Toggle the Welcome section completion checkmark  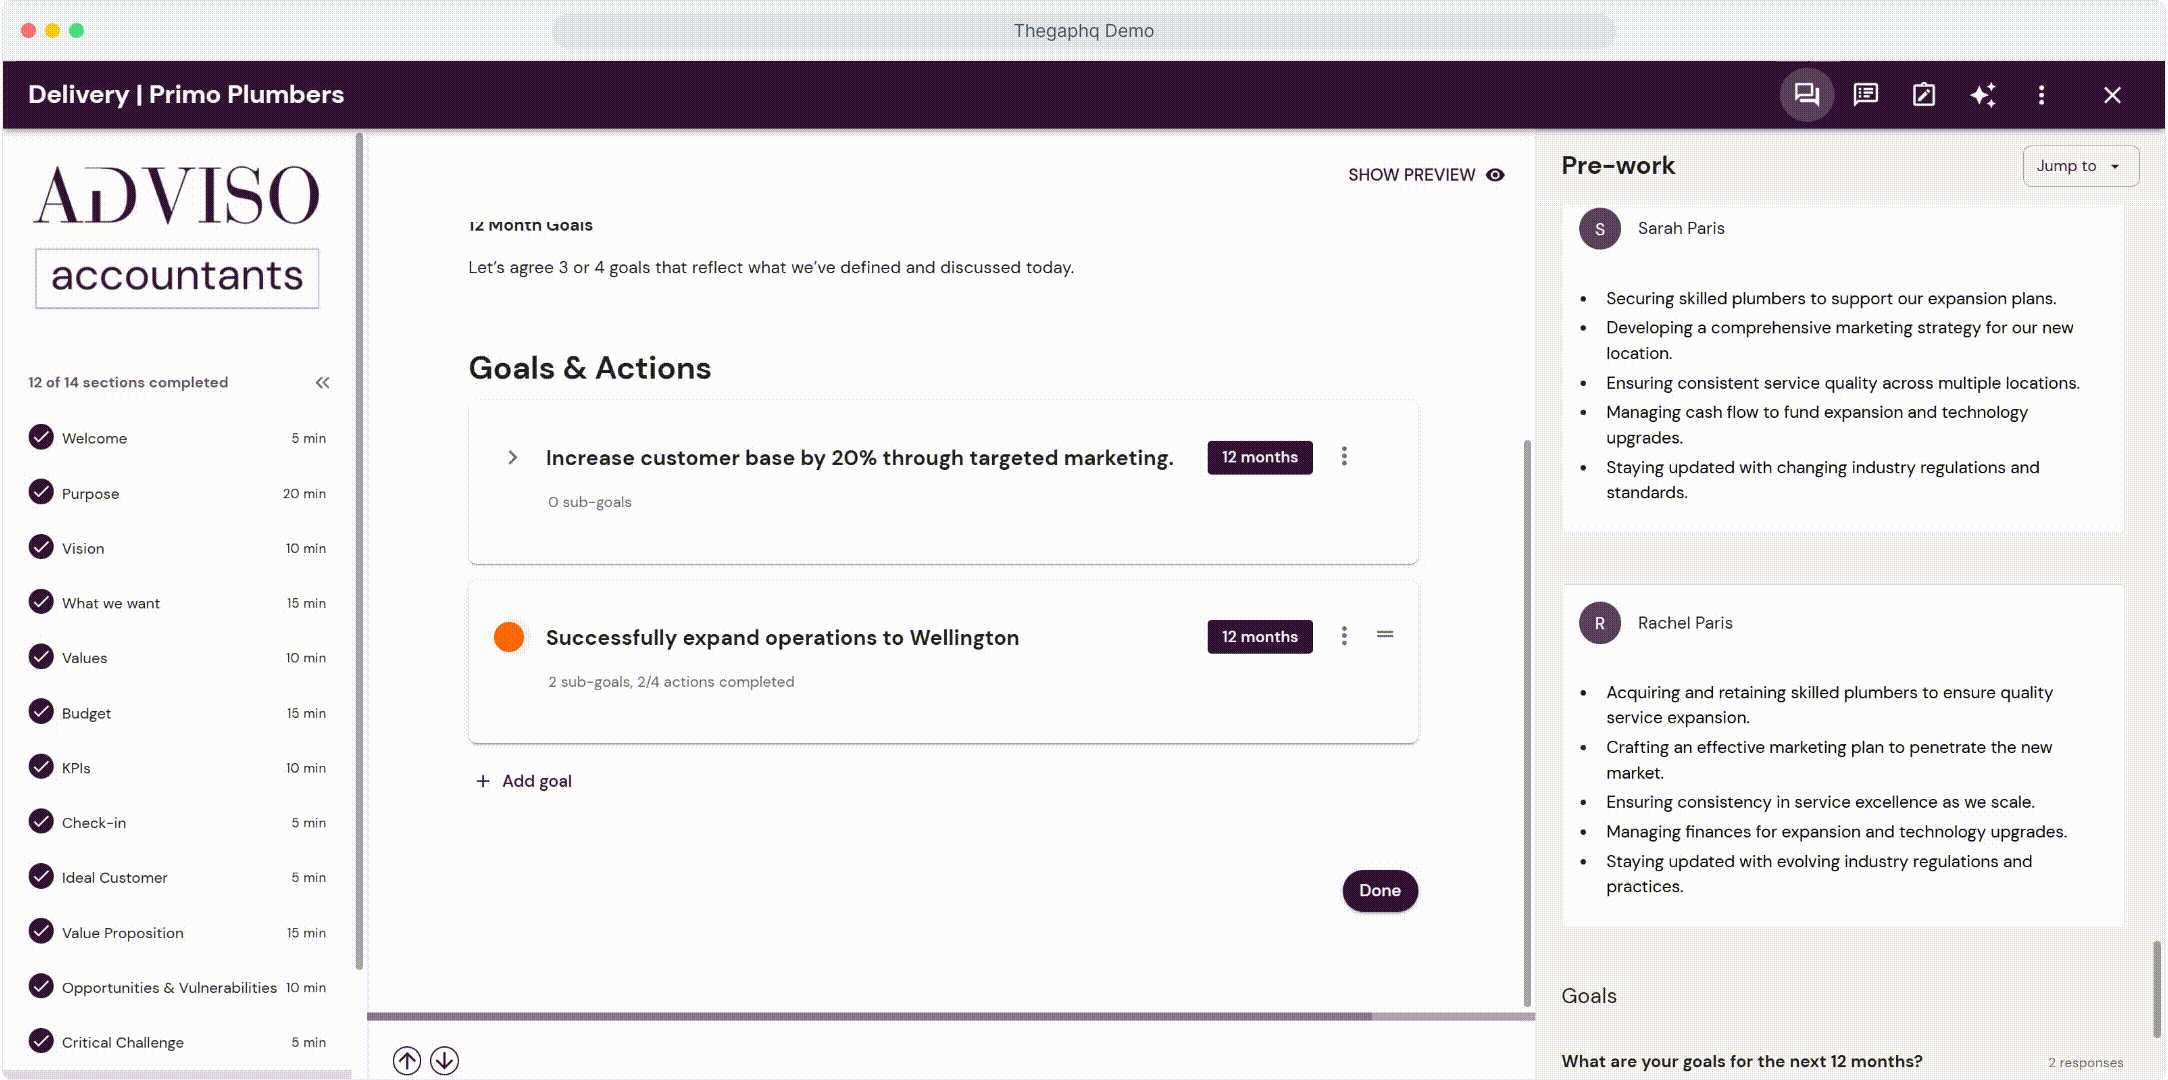(40, 438)
